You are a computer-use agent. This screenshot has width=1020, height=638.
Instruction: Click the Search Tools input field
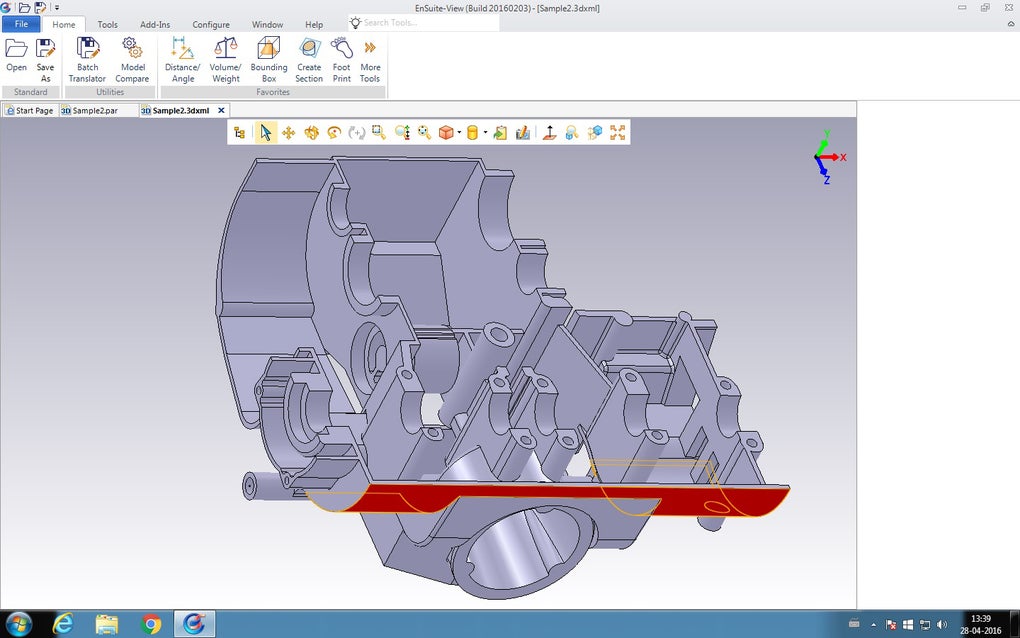click(424, 23)
